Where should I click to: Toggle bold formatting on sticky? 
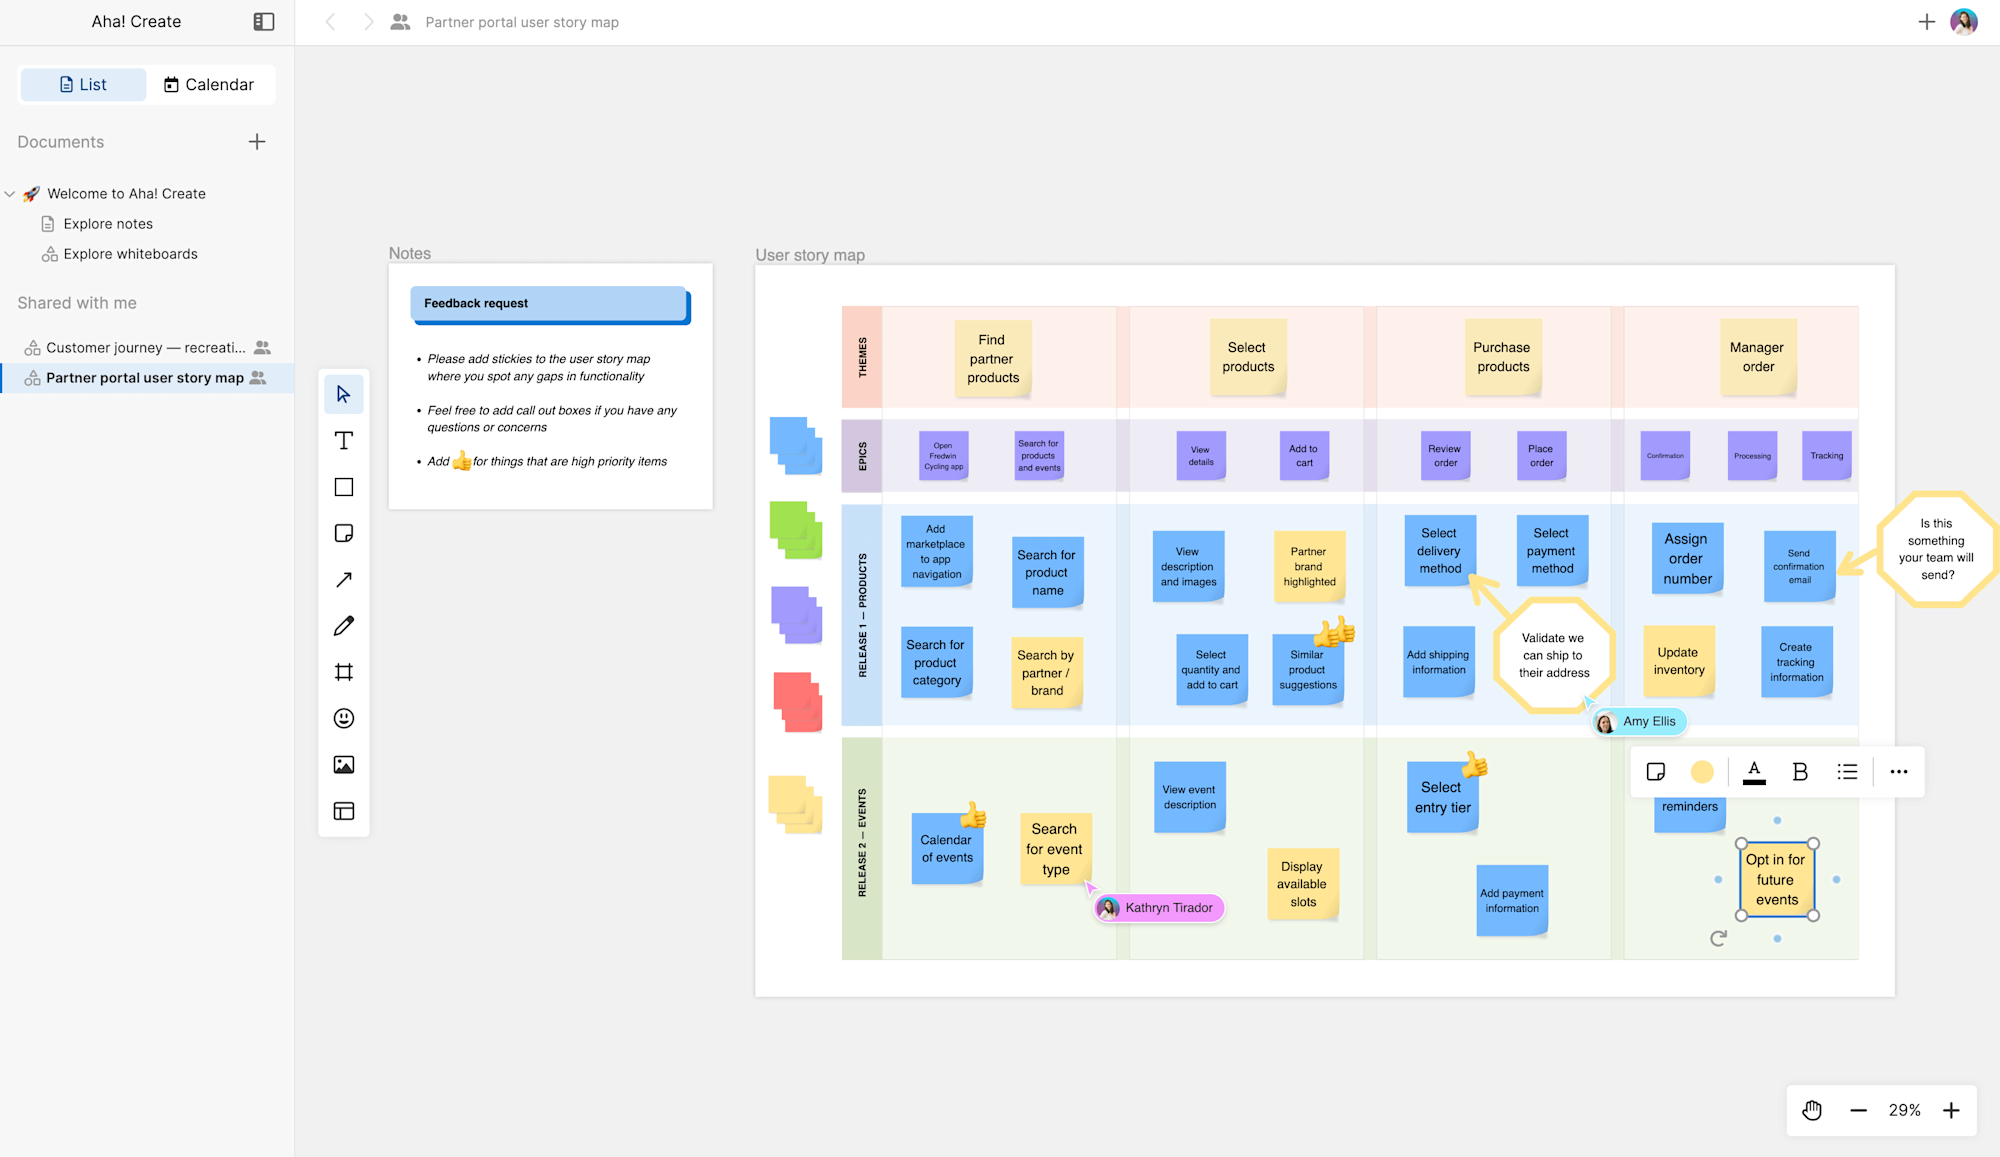1800,772
